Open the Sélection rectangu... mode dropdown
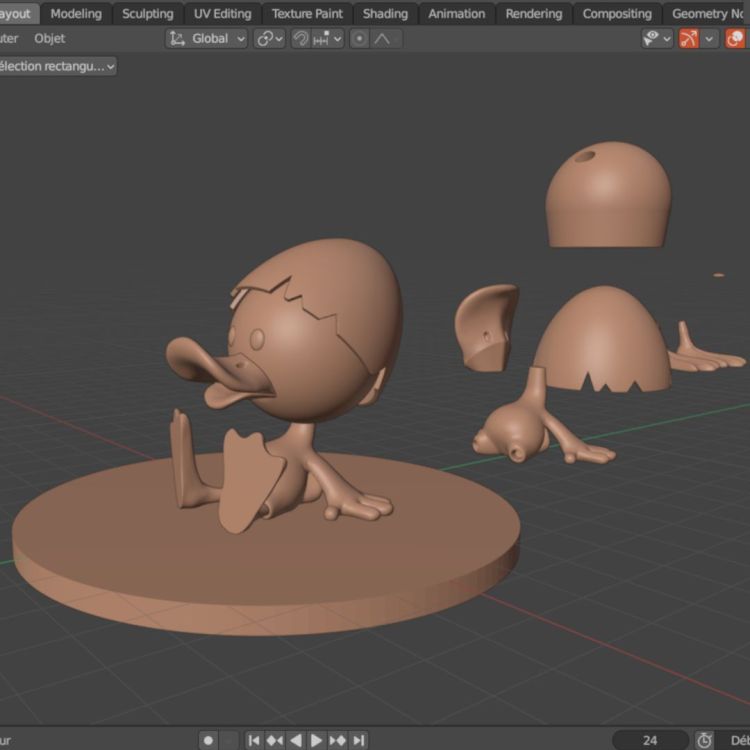This screenshot has height=750, width=750. tap(56, 66)
